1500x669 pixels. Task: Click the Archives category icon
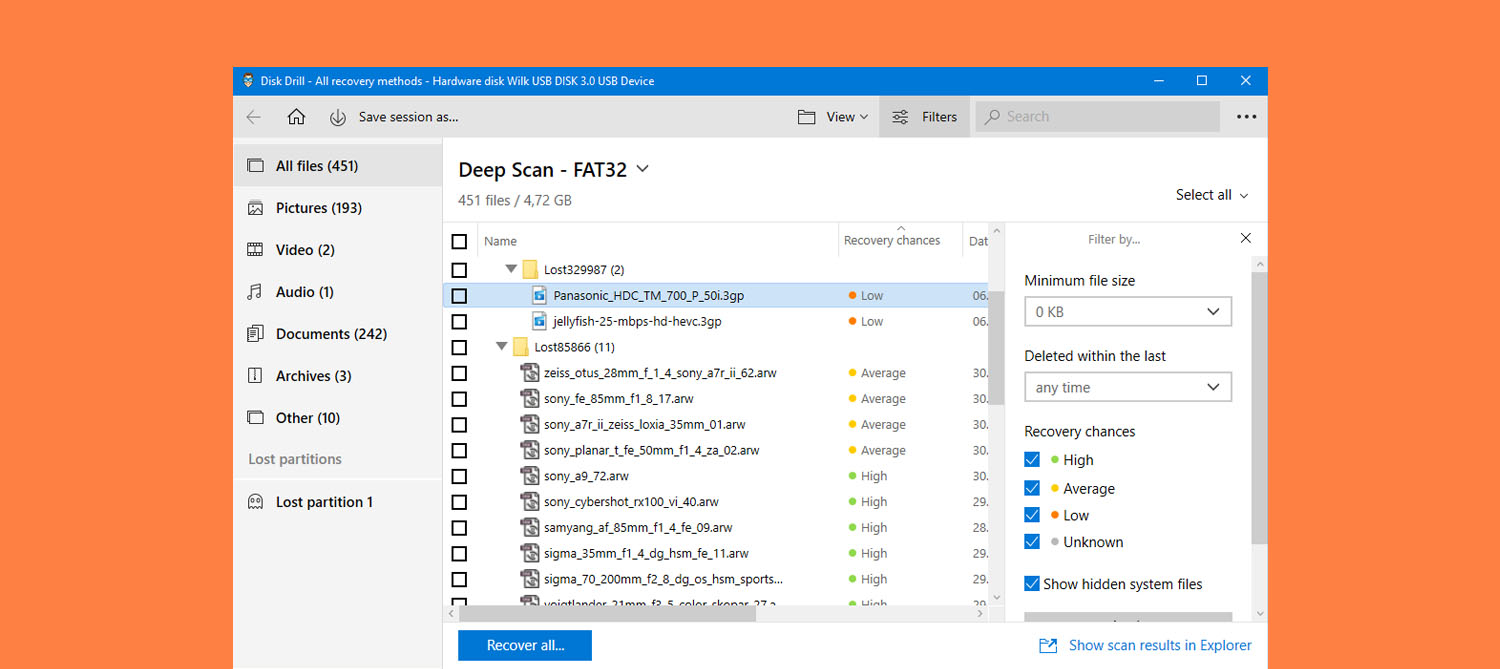(x=256, y=376)
